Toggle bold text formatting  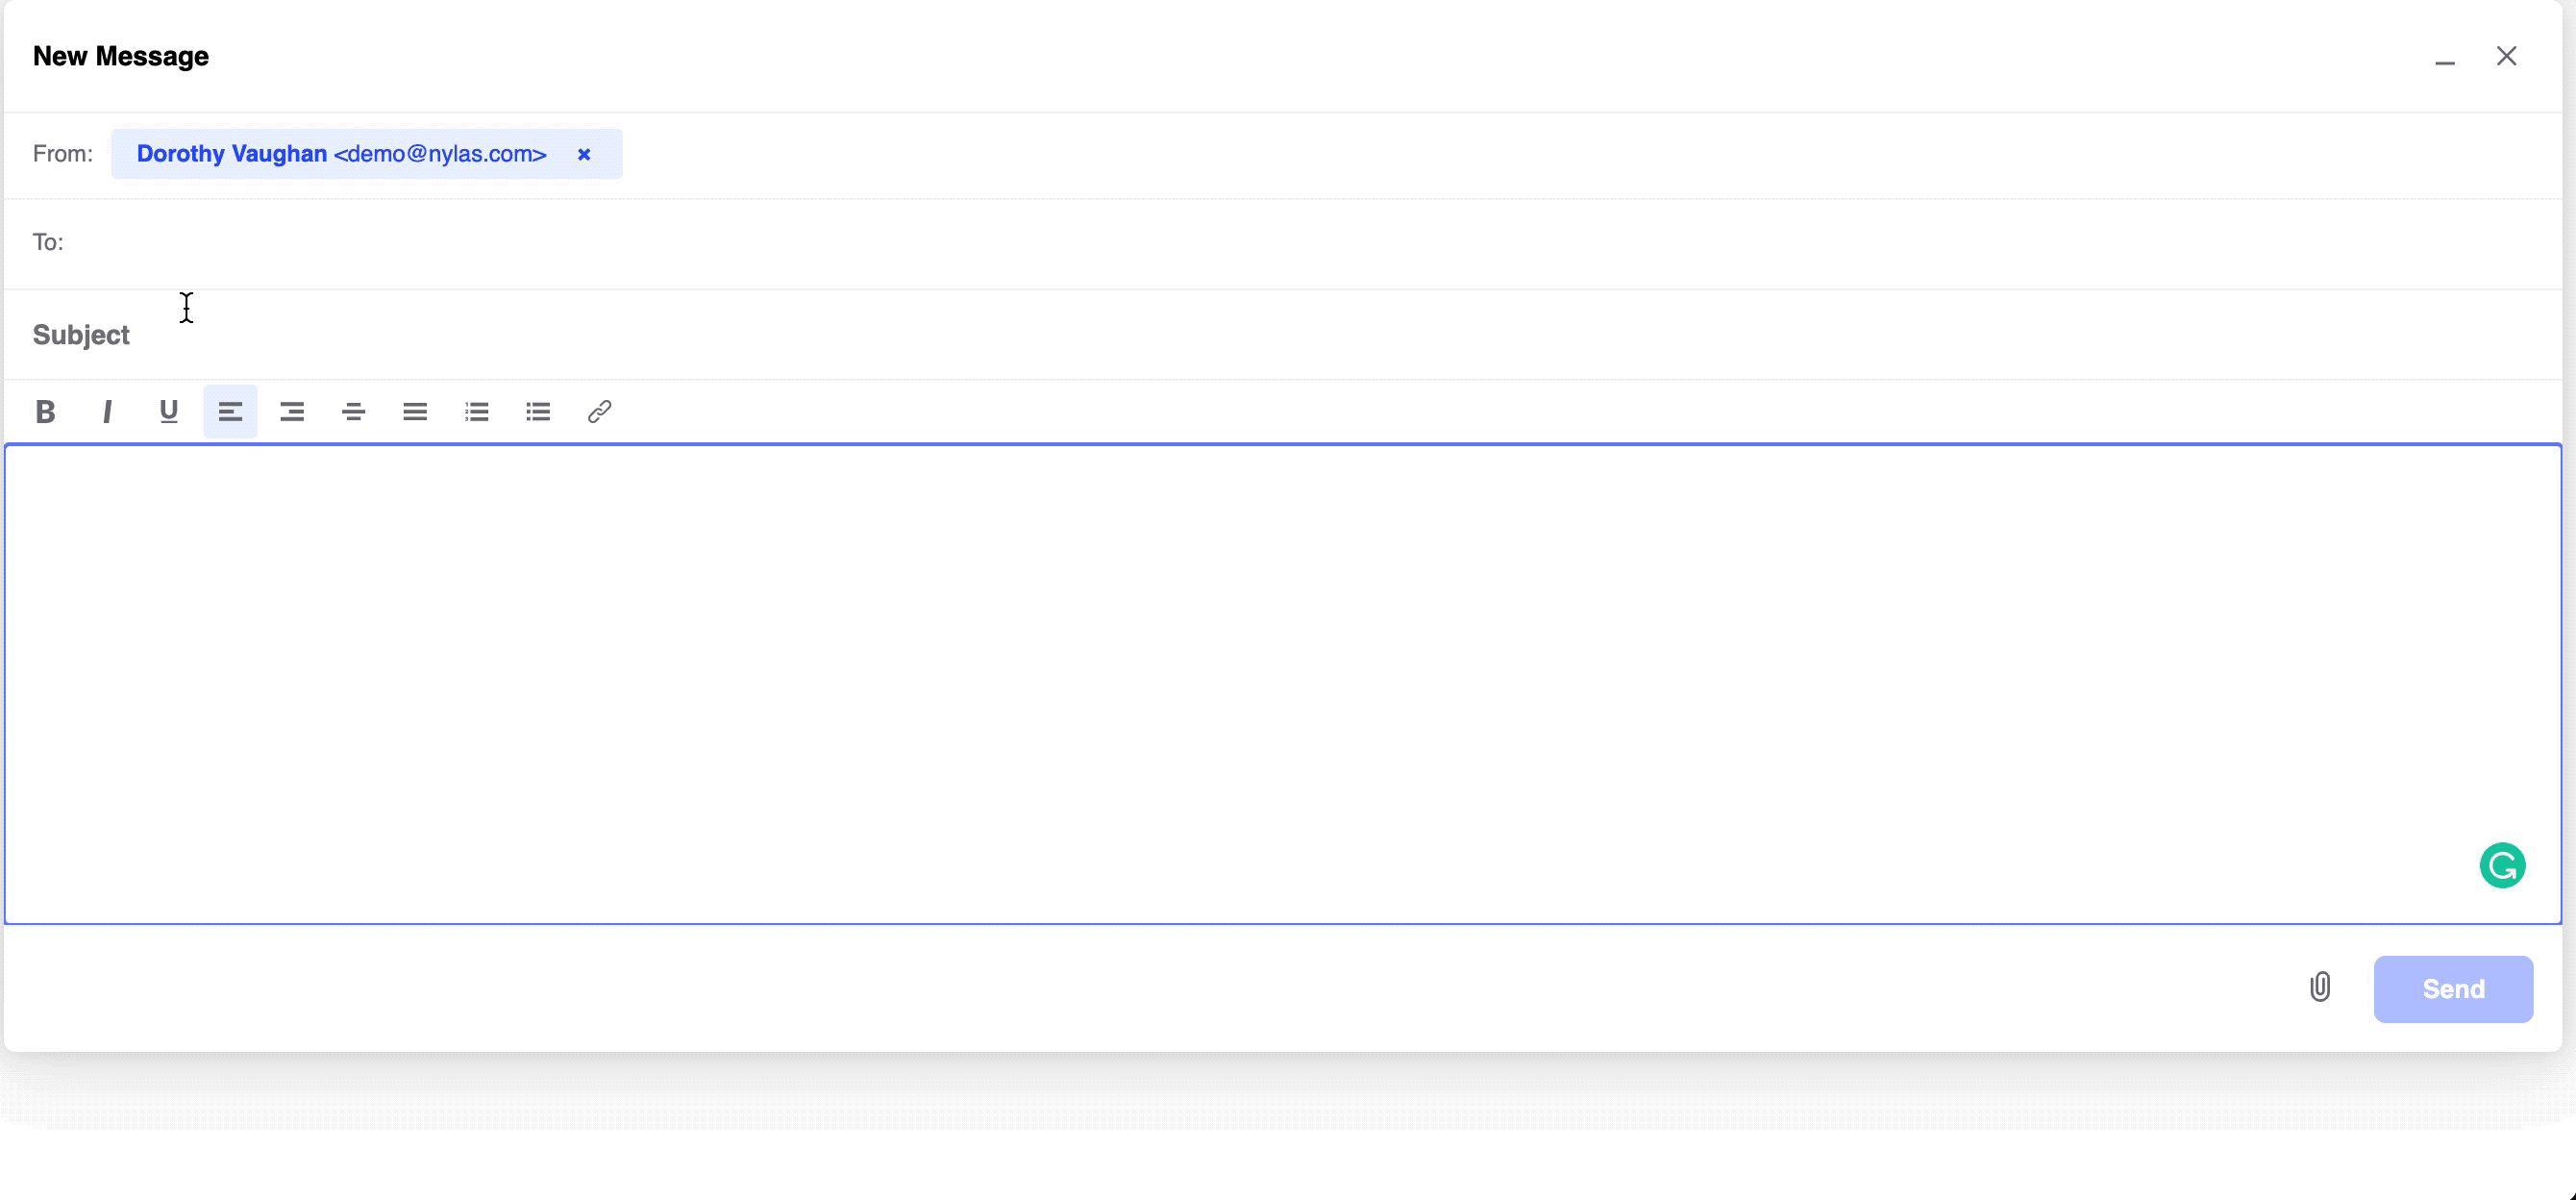45,411
